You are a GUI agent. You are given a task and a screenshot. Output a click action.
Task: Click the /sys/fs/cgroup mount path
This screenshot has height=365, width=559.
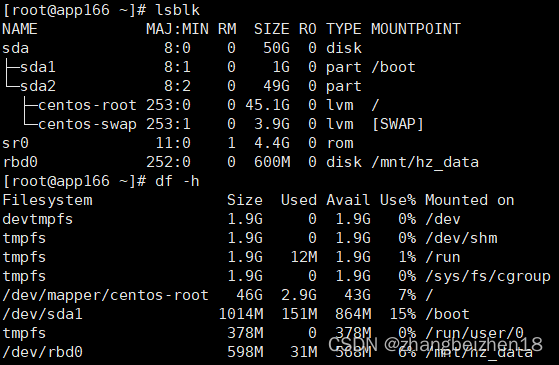pos(488,277)
